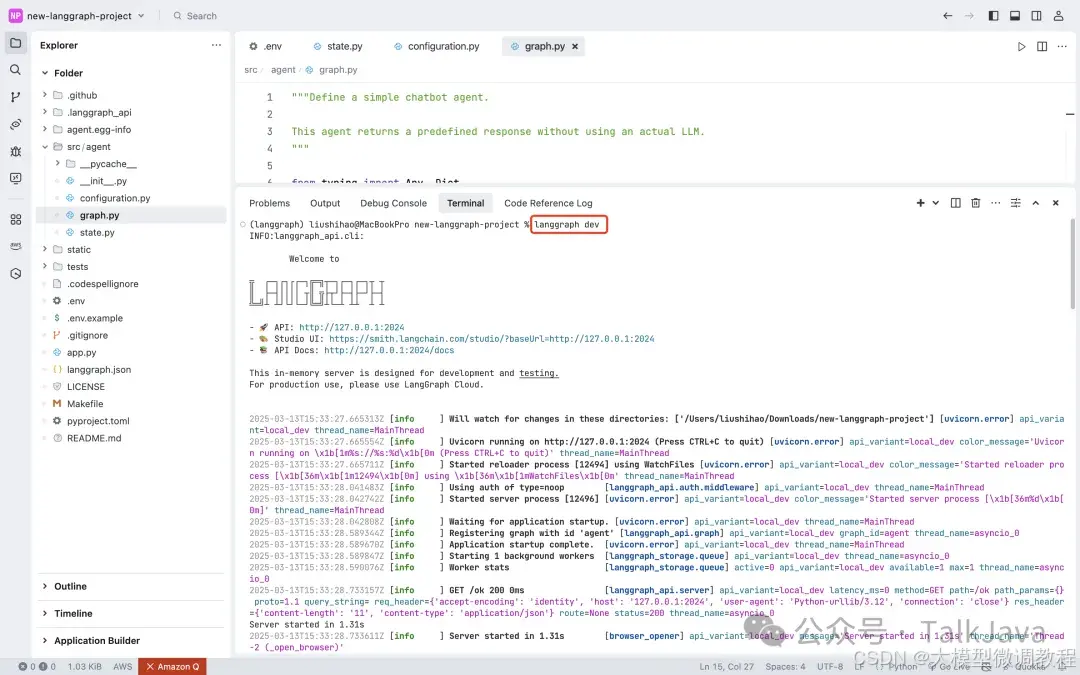Click the UTF-8 encoding indicator
Image resolution: width=1080 pixels, height=675 pixels.
tap(829, 666)
